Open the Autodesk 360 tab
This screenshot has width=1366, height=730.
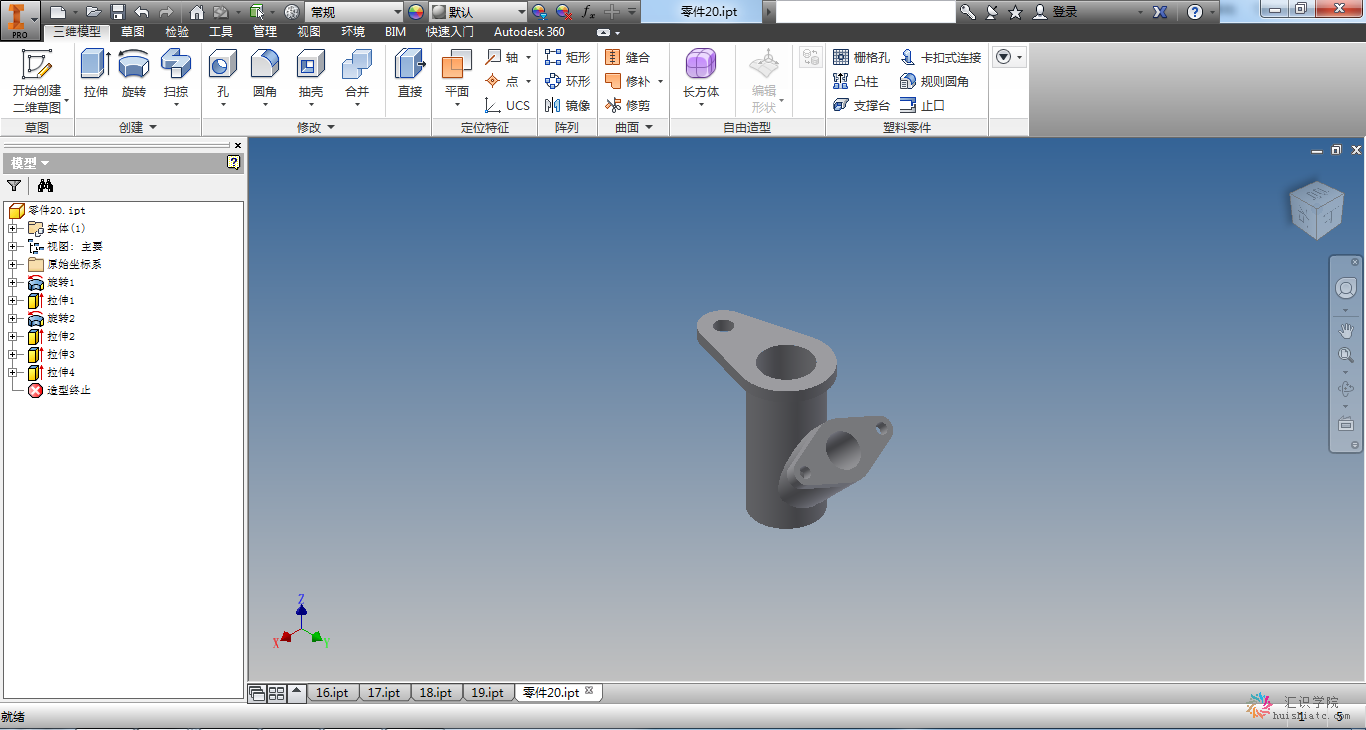tap(529, 31)
